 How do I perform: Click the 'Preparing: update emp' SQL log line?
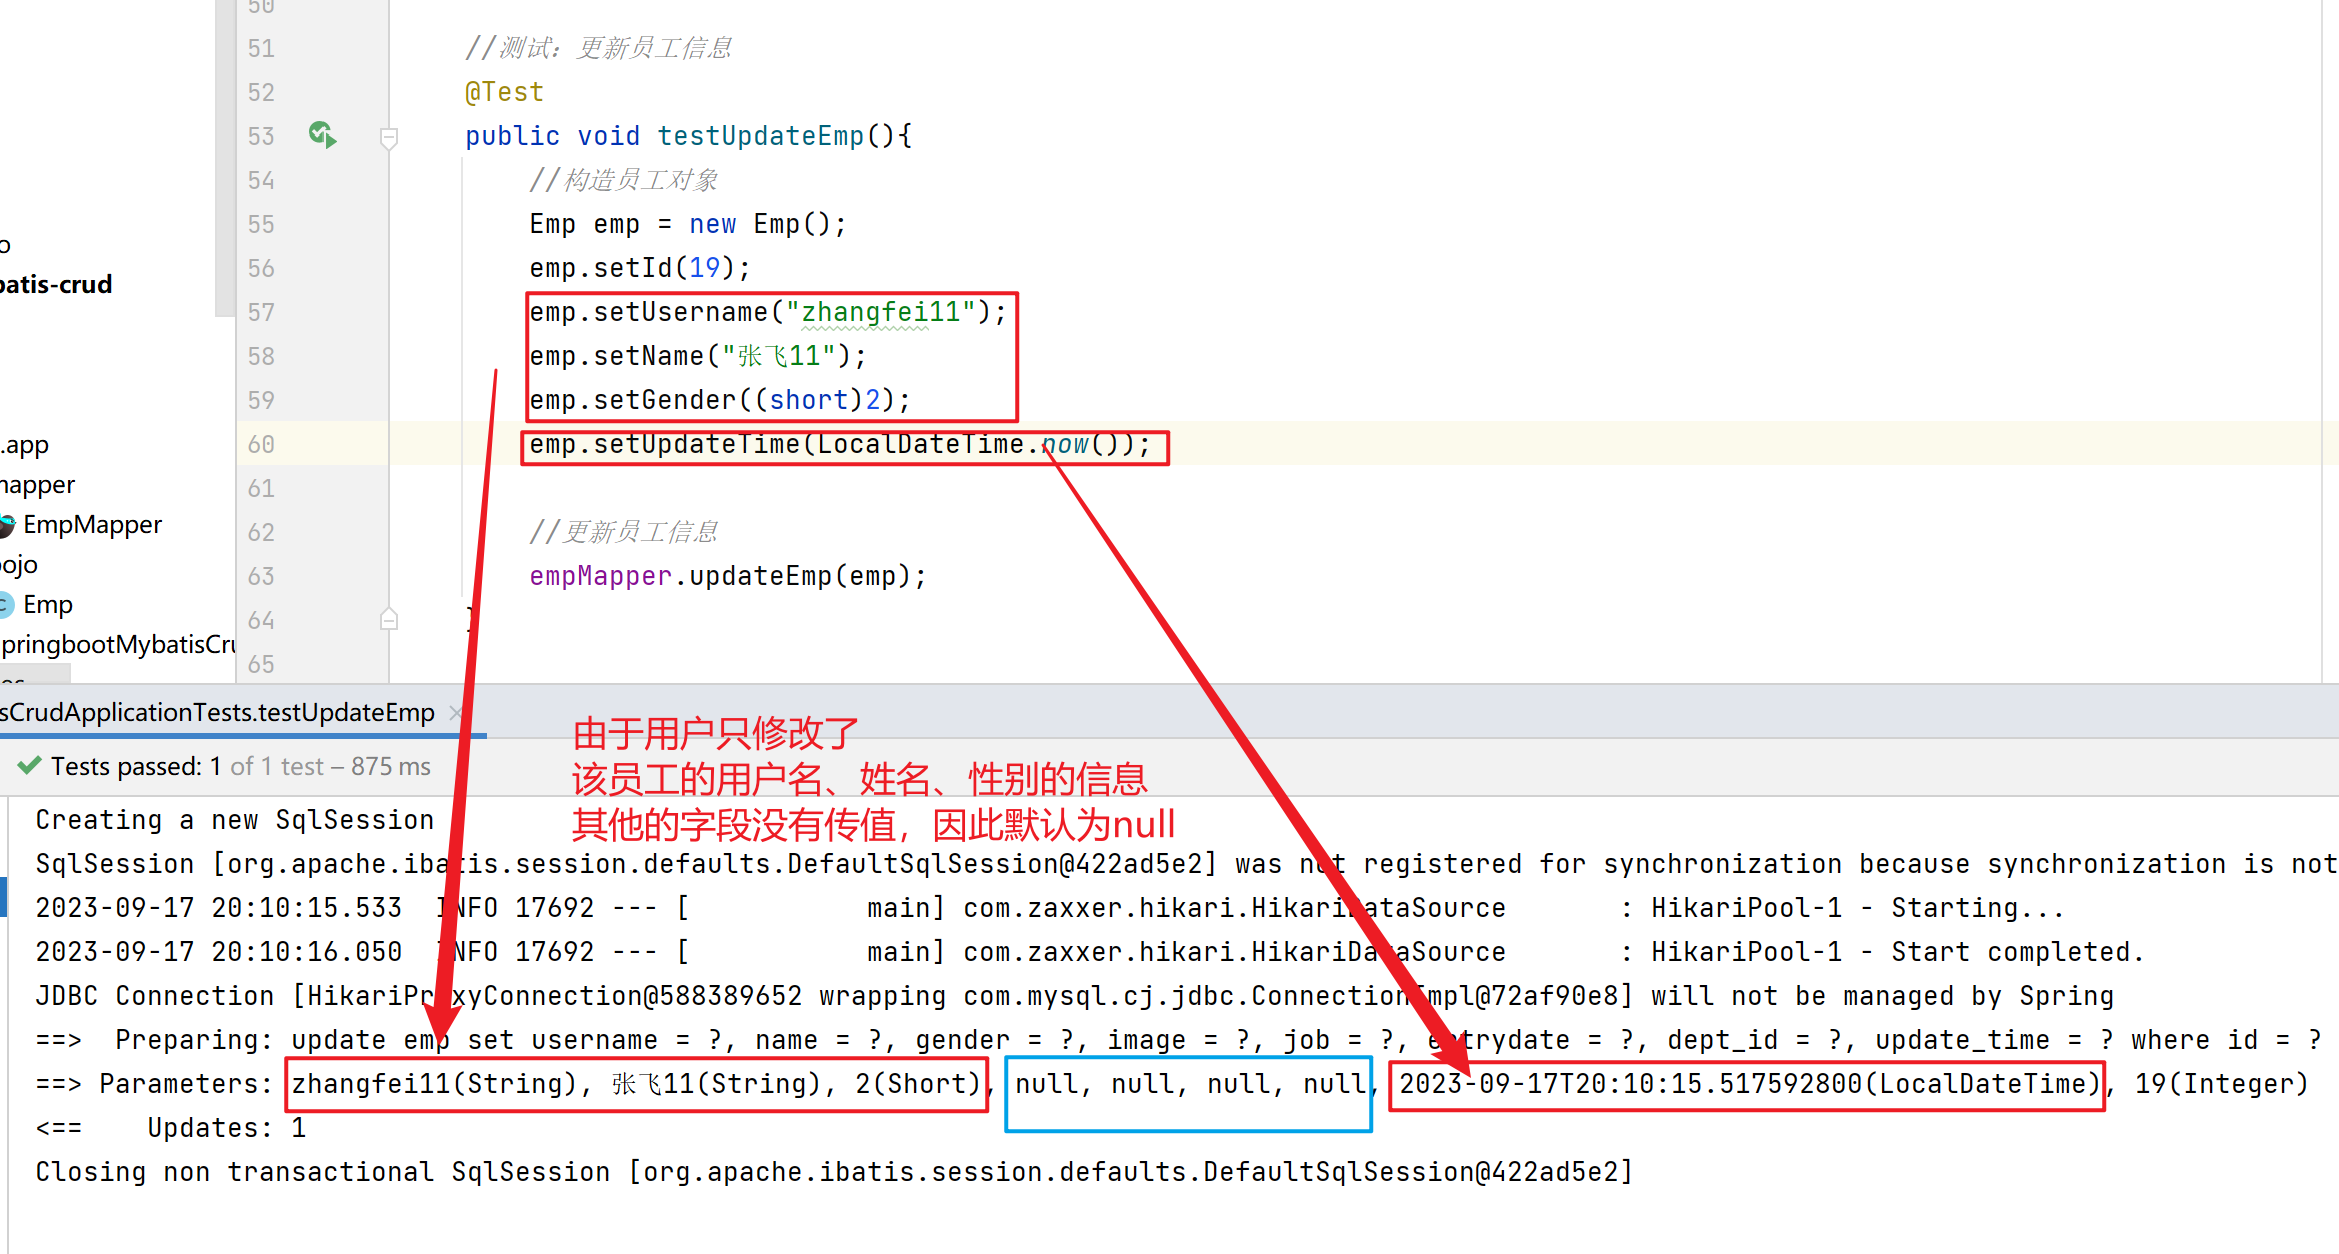point(1178,1040)
